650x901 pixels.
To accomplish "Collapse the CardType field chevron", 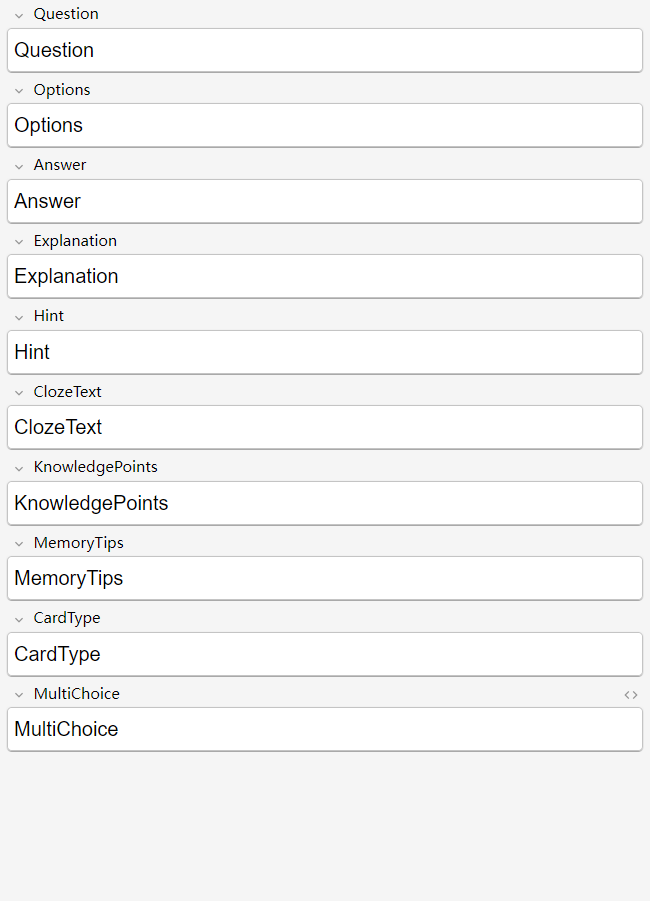I will coord(19,619).
